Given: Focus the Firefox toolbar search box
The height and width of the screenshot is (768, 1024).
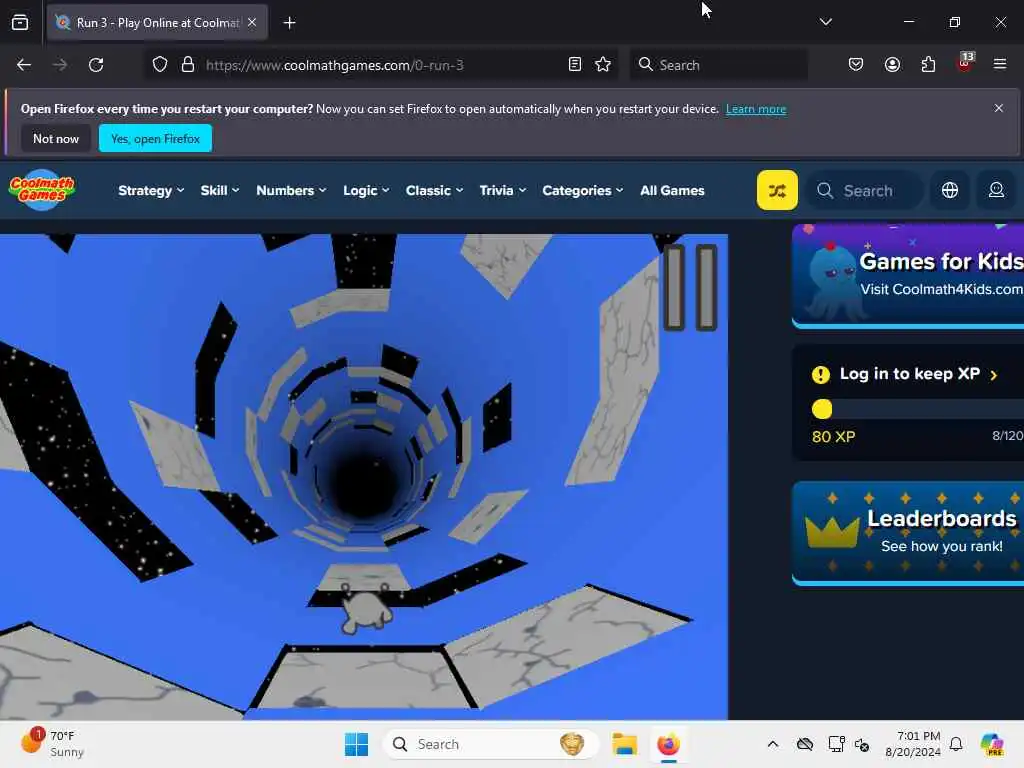Looking at the screenshot, I should [718, 65].
